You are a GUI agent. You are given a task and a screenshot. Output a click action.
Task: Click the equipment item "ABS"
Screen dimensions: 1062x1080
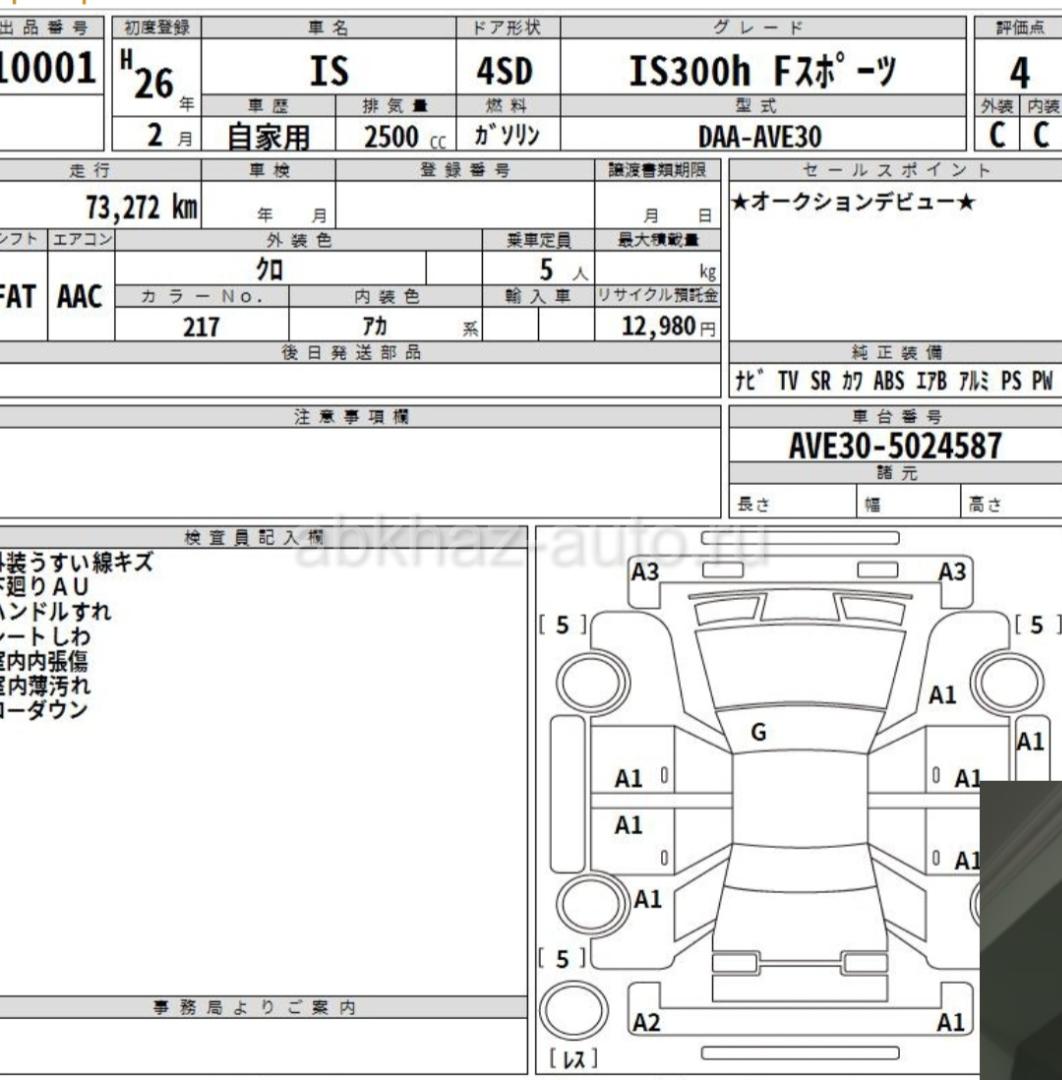tap(888, 381)
